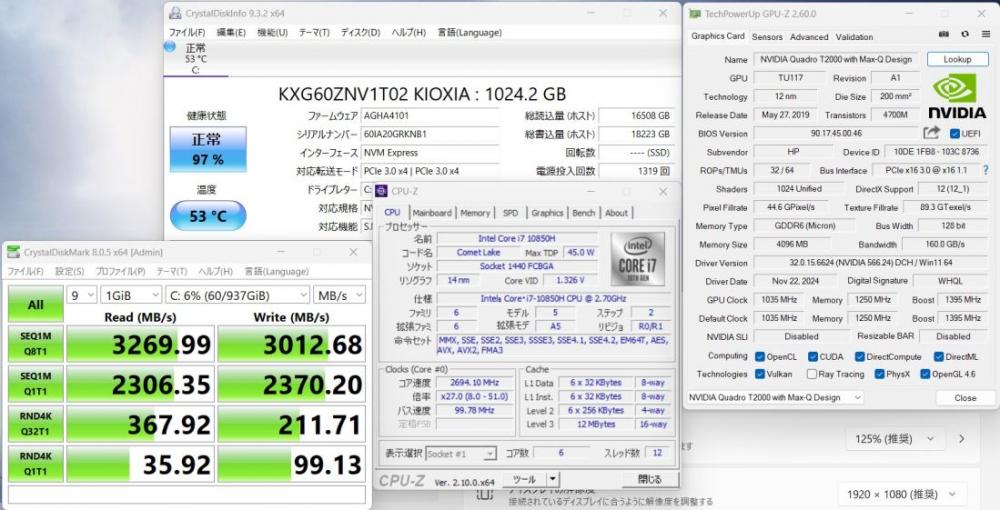This screenshot has width=1000, height=510.
Task: Click the Bus Interface question mark icon
Action: pyautogui.click(x=983, y=170)
